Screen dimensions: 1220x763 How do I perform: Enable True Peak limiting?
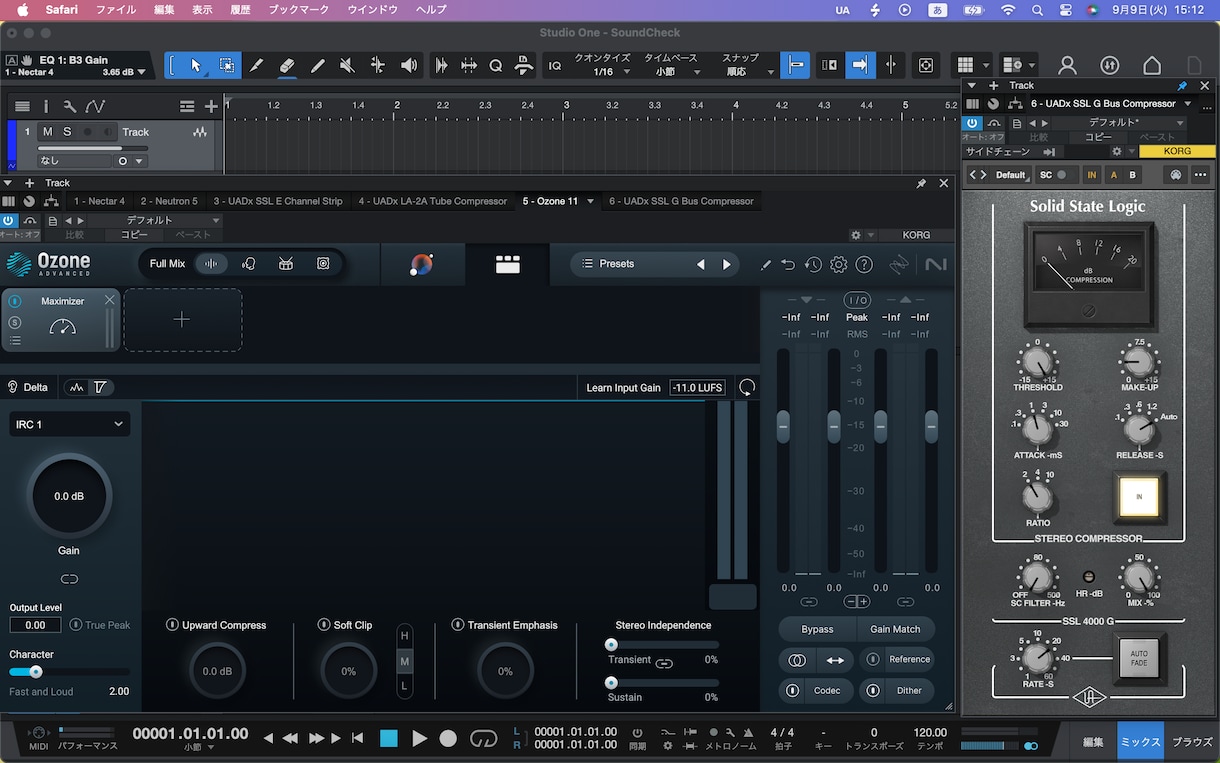pyautogui.click(x=76, y=625)
